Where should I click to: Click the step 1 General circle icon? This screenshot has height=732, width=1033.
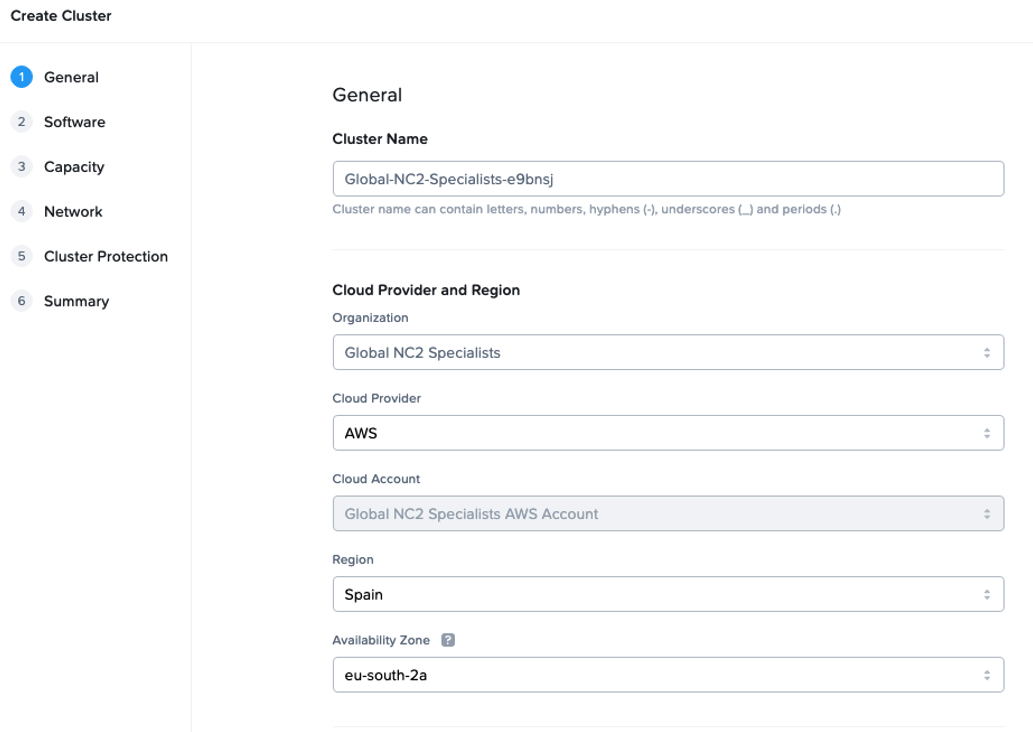[21, 77]
